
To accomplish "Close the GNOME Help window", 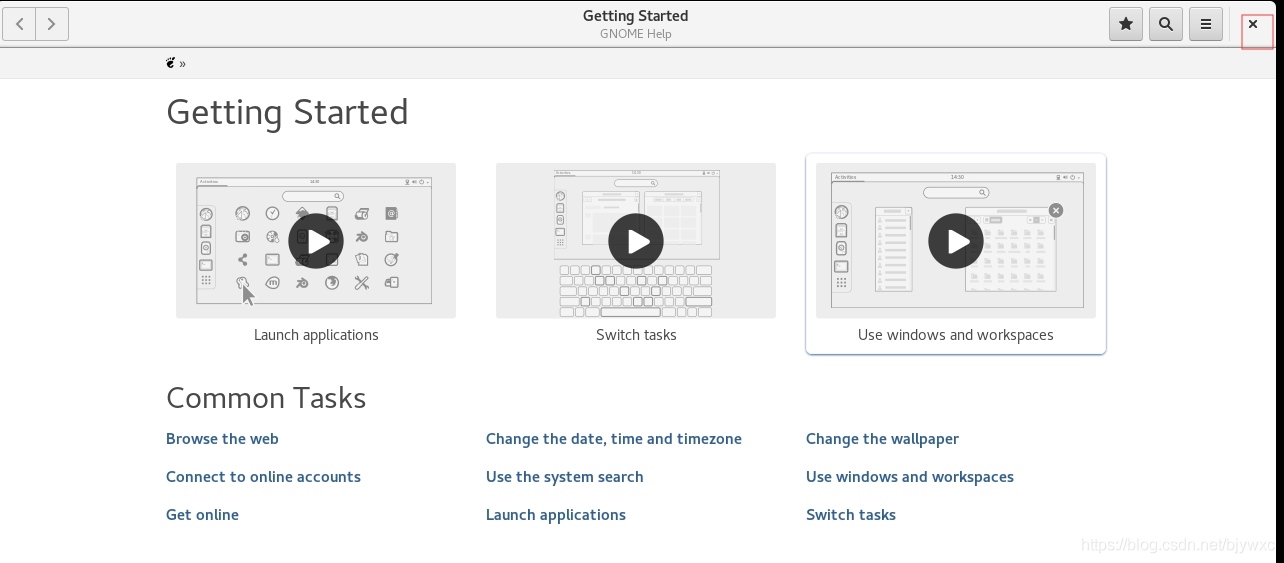I will (x=1253, y=24).
